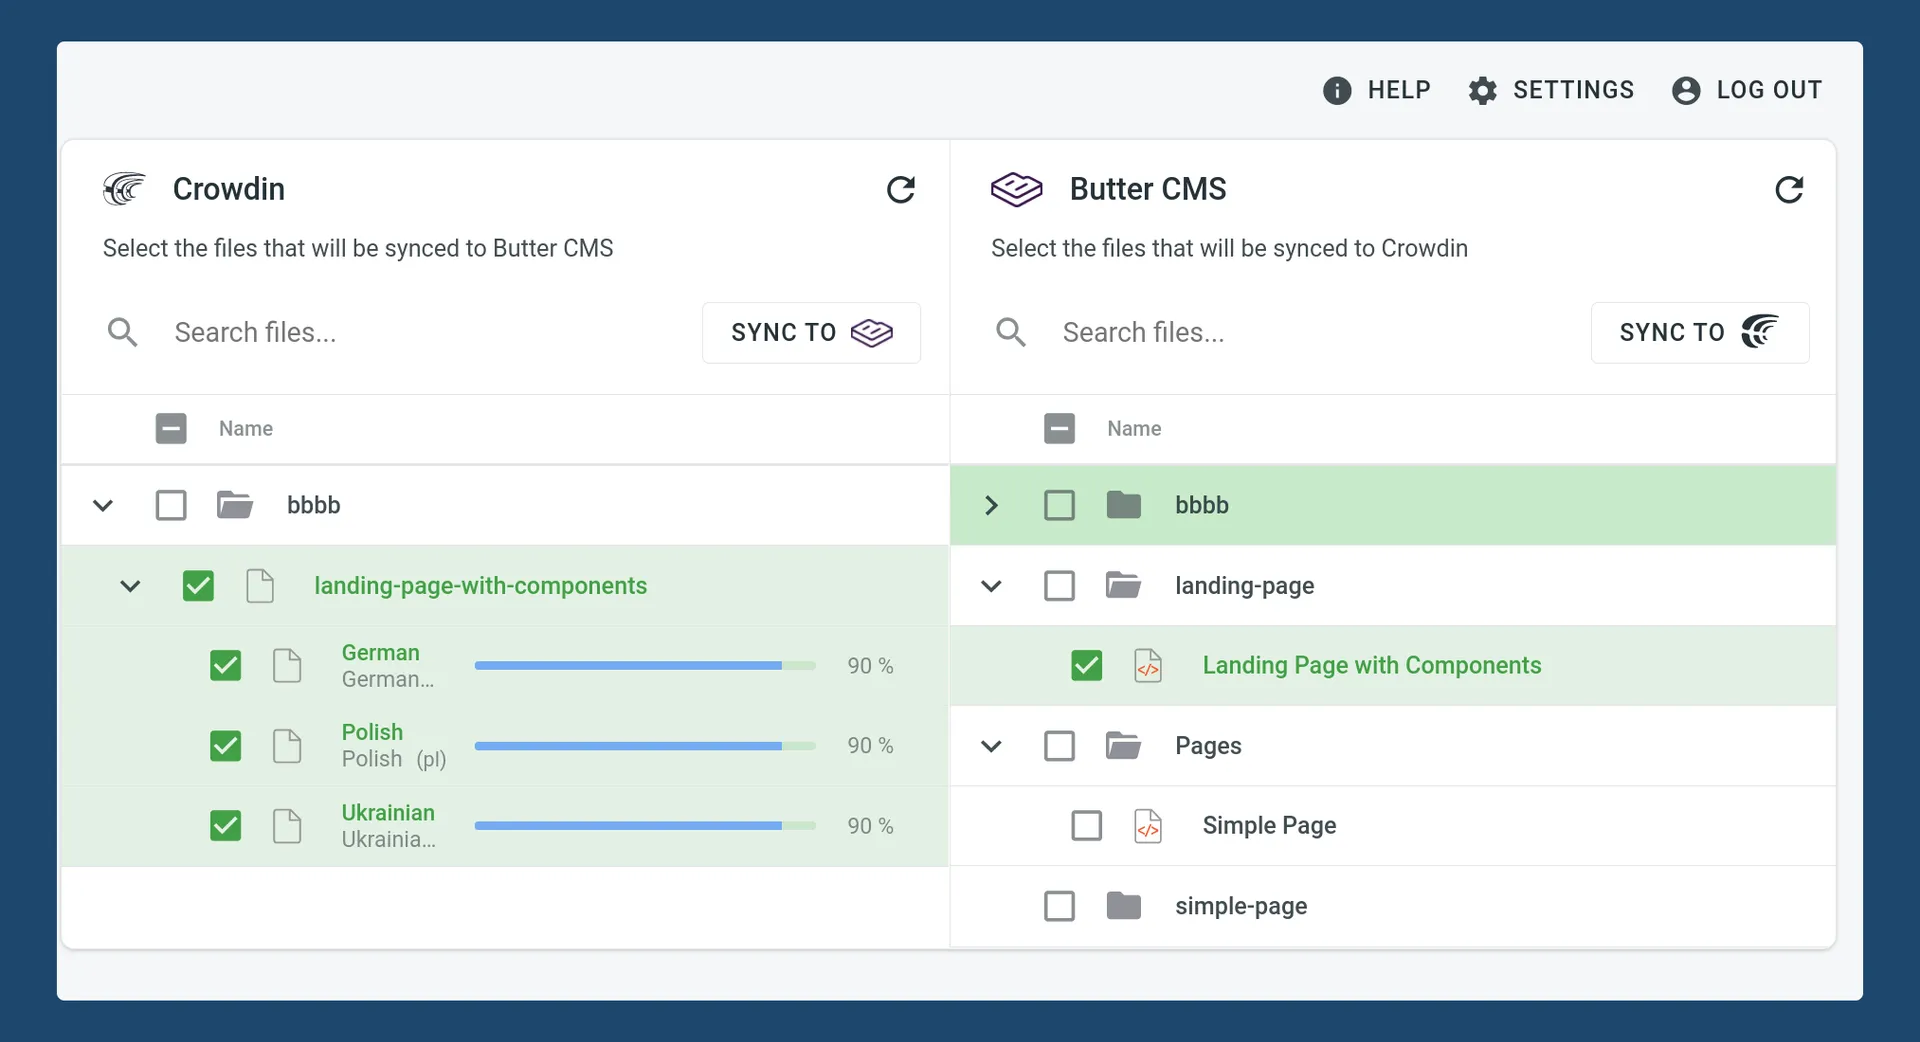Screen dimensions: 1920x1042
Task: Click the Pages folder icon
Action: (1124, 746)
